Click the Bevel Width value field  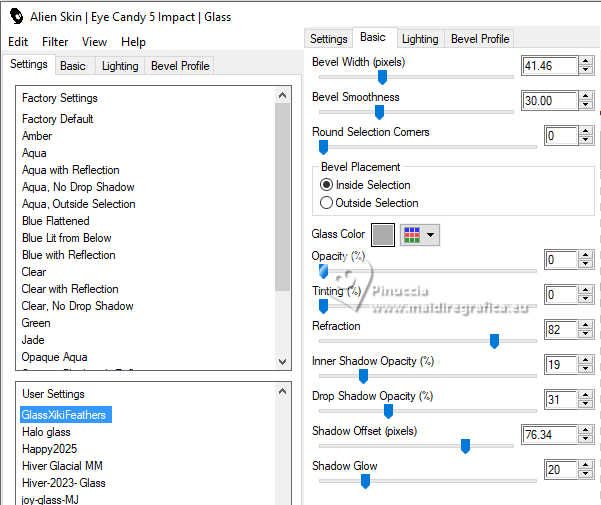click(x=550, y=66)
